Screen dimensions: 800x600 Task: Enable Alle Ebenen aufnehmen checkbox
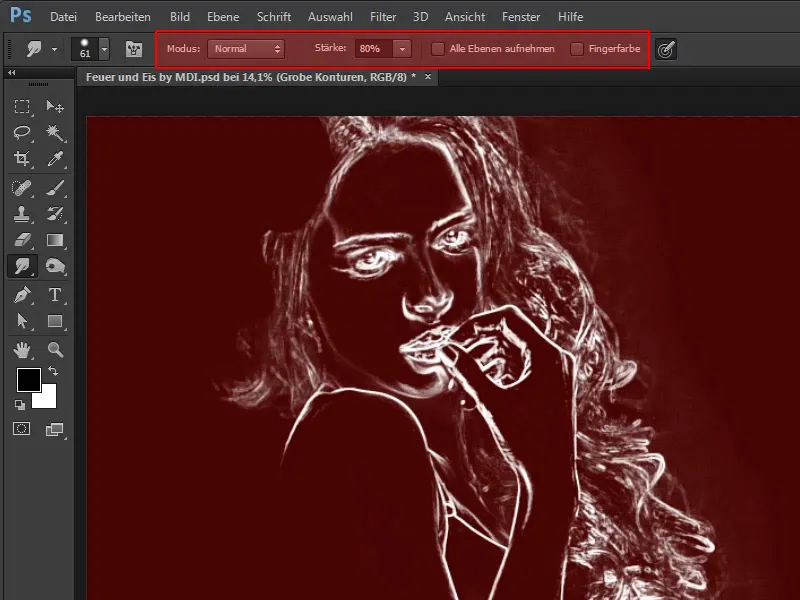pos(437,49)
